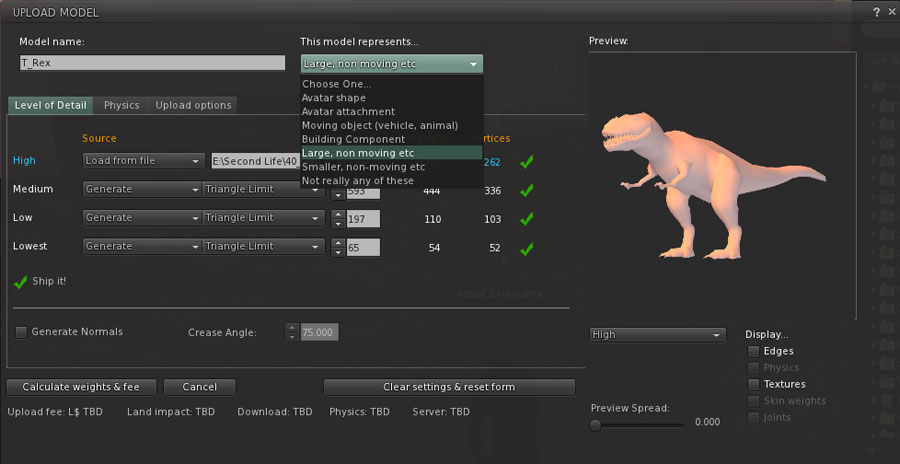This screenshot has width=900, height=464.
Task: Open the Lowest row Triangle Limit dropdown
Action: [x=263, y=247]
